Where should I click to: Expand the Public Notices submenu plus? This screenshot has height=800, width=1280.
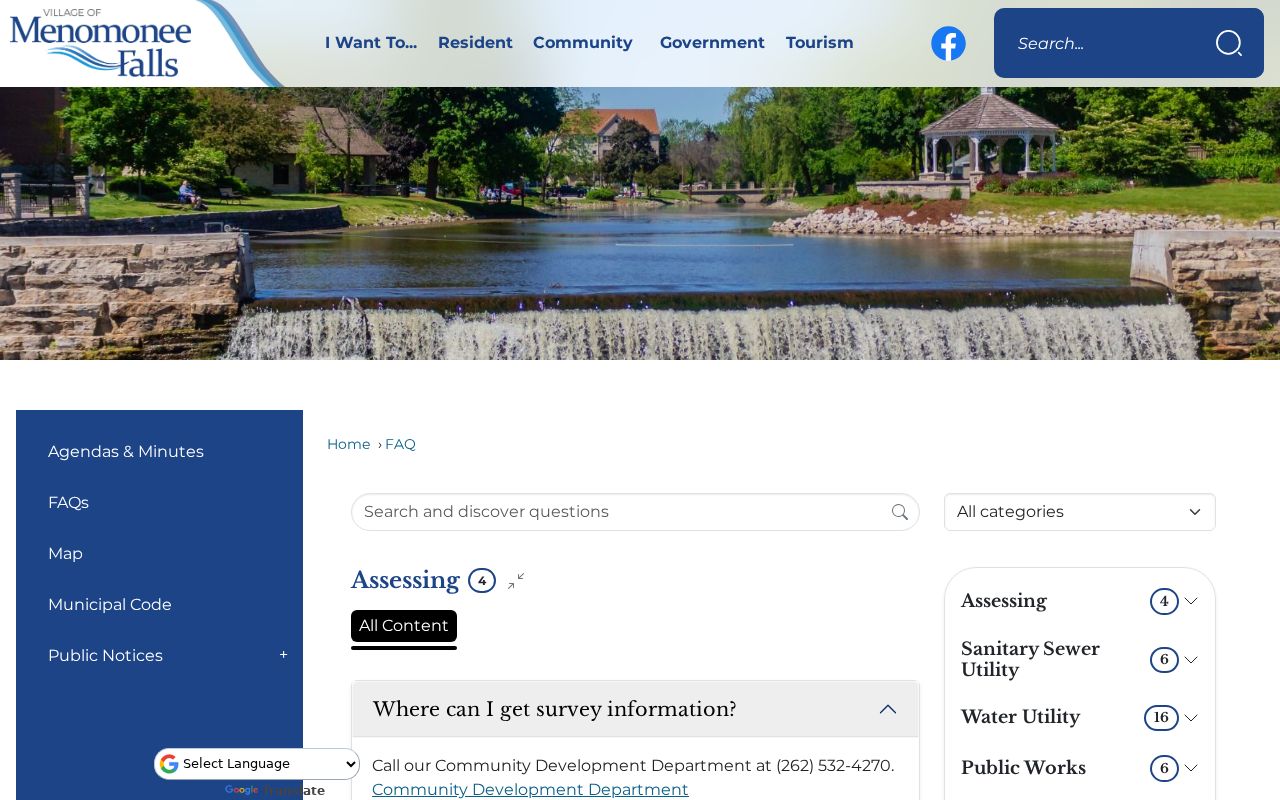pos(284,655)
